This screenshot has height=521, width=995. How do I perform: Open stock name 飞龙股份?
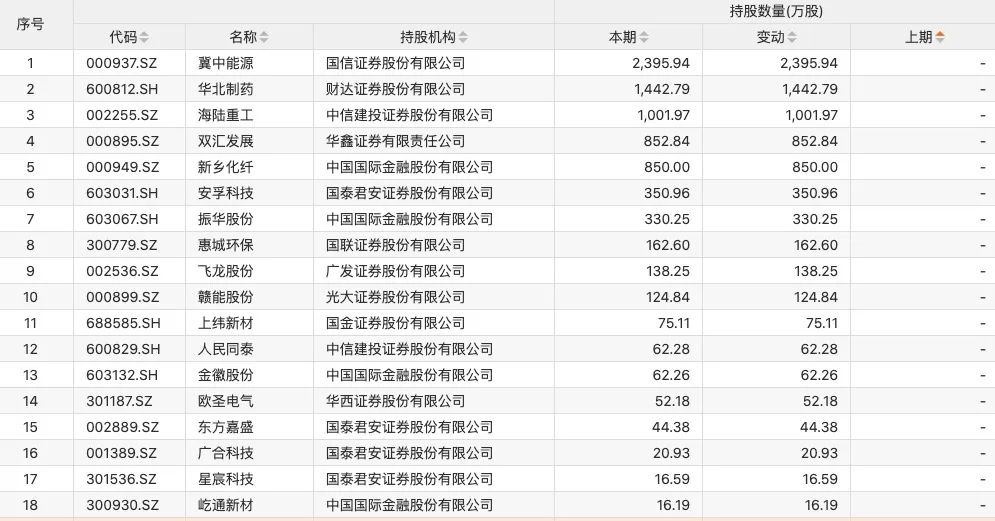[225, 272]
